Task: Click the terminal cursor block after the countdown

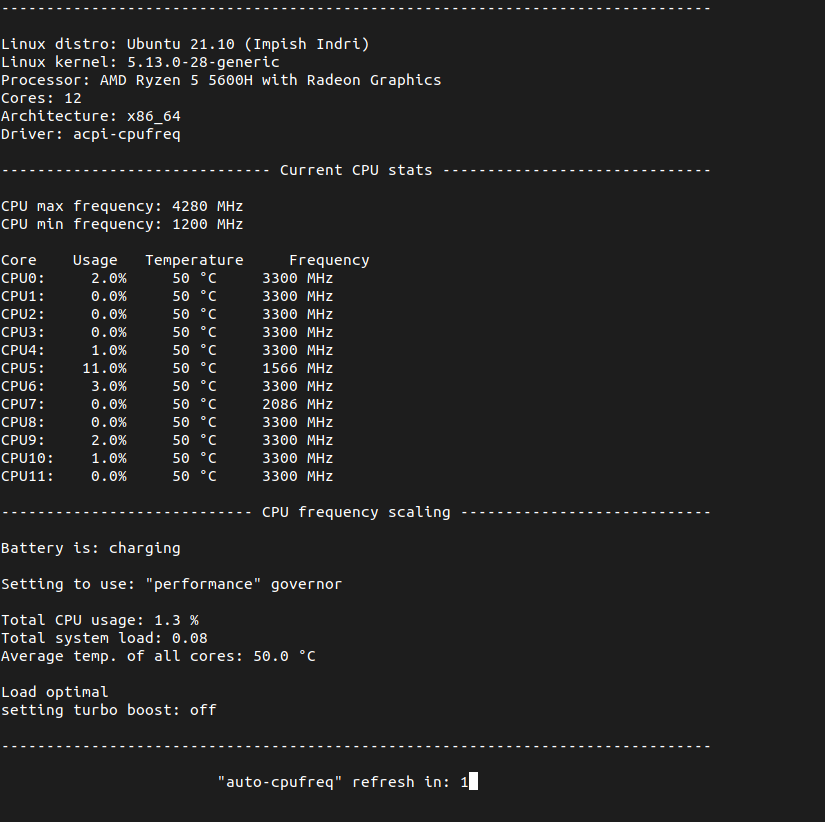Action: click(474, 781)
